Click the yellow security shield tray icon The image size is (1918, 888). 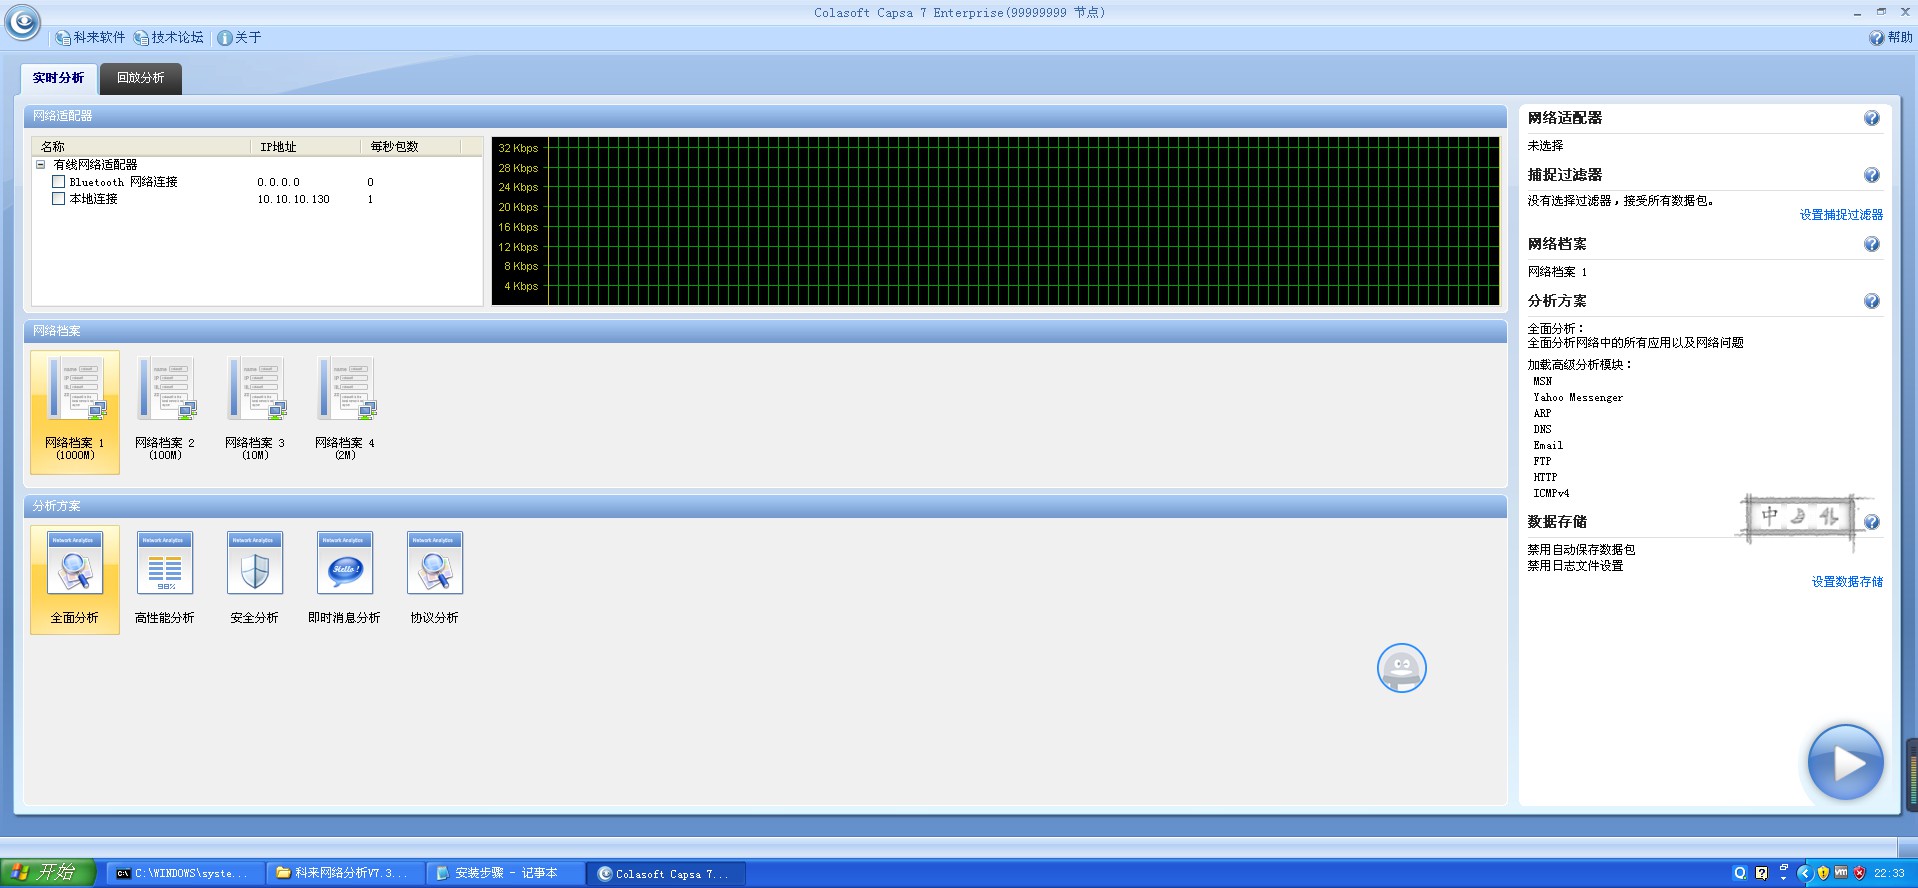[x=1823, y=873]
